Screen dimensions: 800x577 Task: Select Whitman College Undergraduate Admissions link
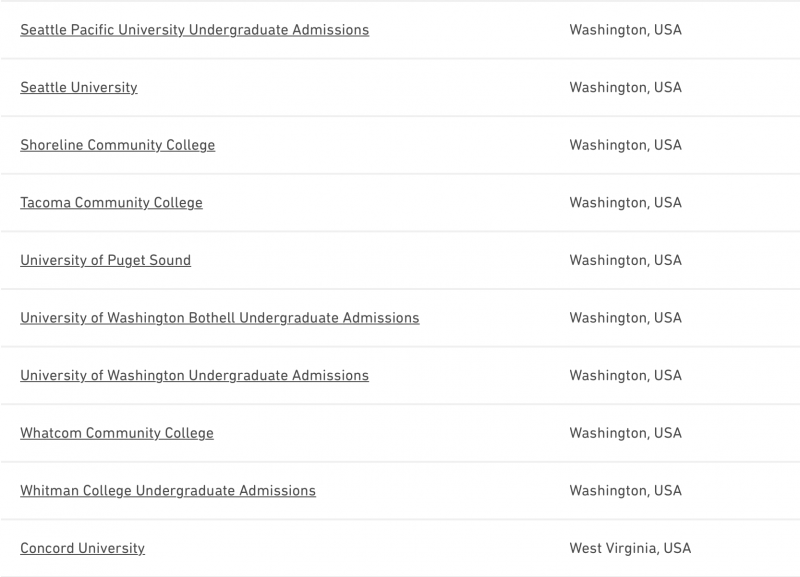pyautogui.click(x=168, y=491)
